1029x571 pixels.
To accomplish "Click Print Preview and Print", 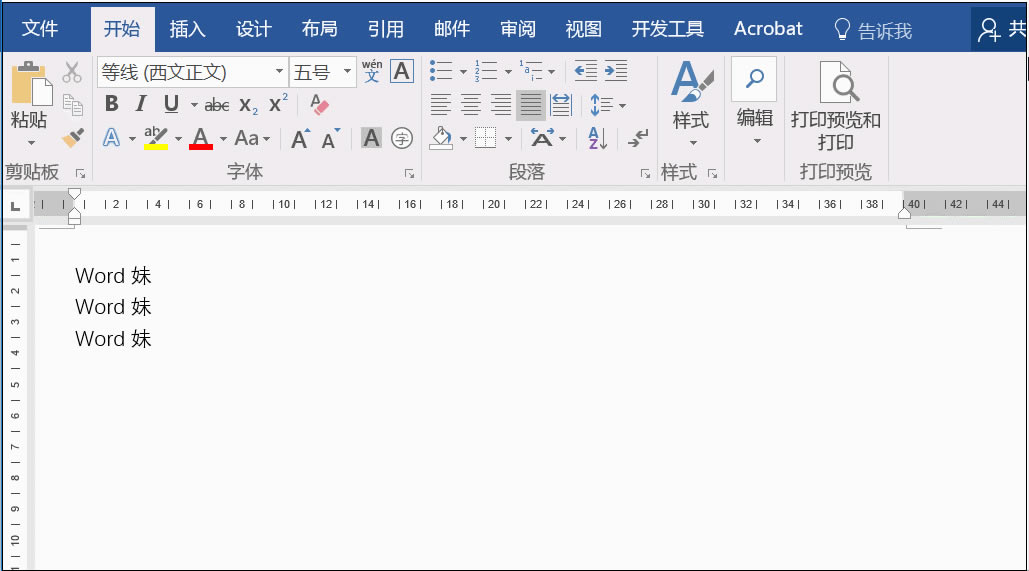I will 835,106.
